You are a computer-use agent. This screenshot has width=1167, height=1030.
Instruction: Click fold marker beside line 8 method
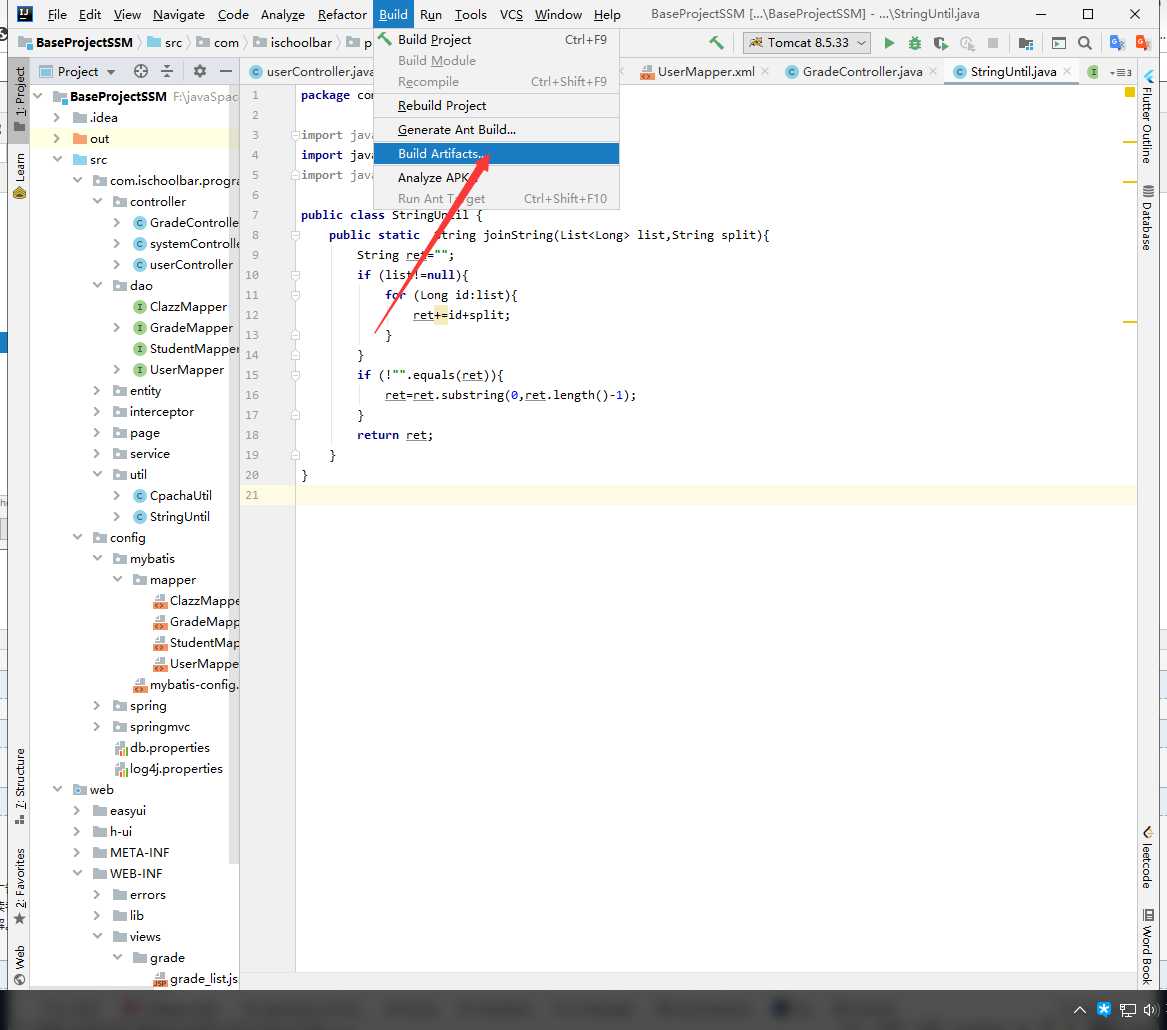295,235
